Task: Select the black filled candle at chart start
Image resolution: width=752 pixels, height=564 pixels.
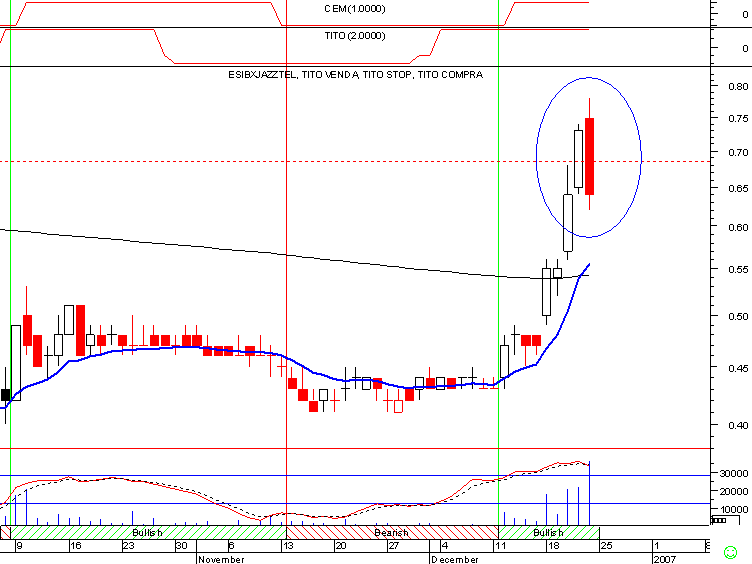Action: [x=6, y=395]
